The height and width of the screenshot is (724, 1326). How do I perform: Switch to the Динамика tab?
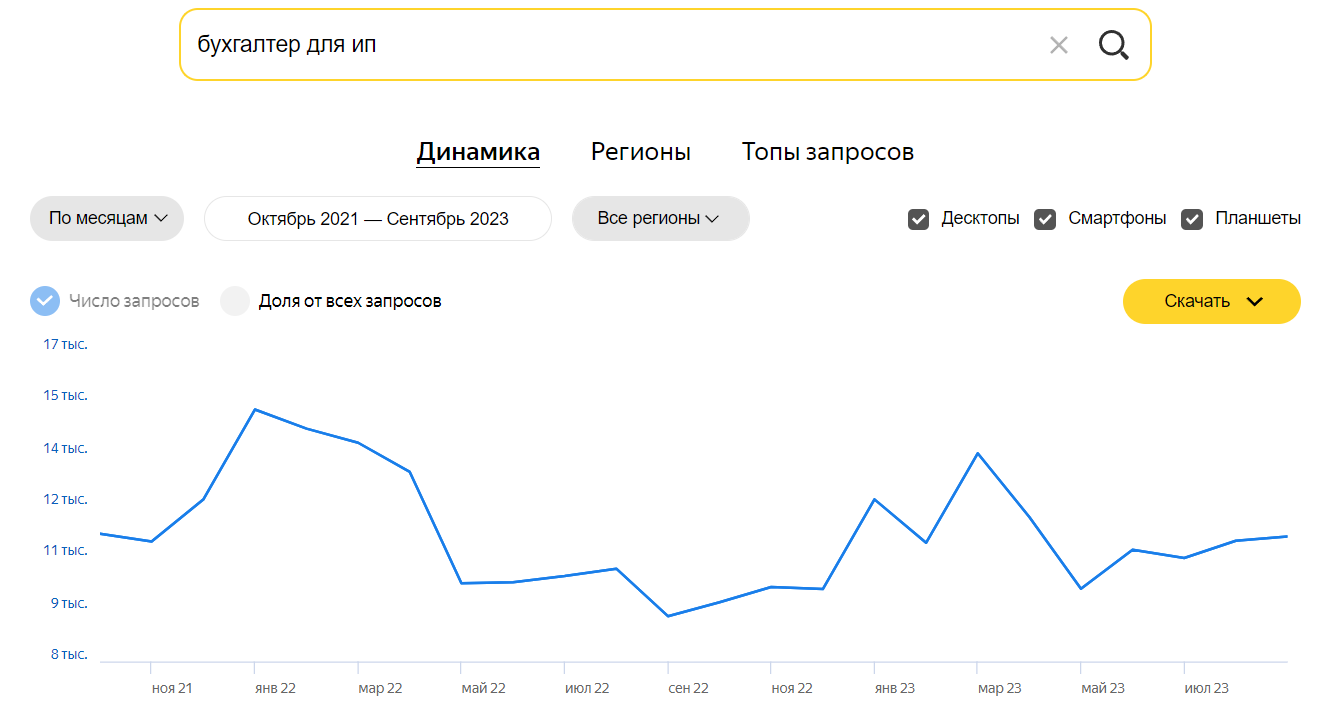[x=478, y=152]
